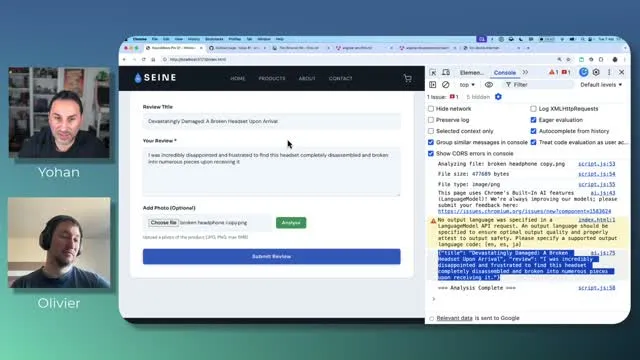
Task: Enable Log XMLHttpRequests checkbox
Action: coord(533,109)
